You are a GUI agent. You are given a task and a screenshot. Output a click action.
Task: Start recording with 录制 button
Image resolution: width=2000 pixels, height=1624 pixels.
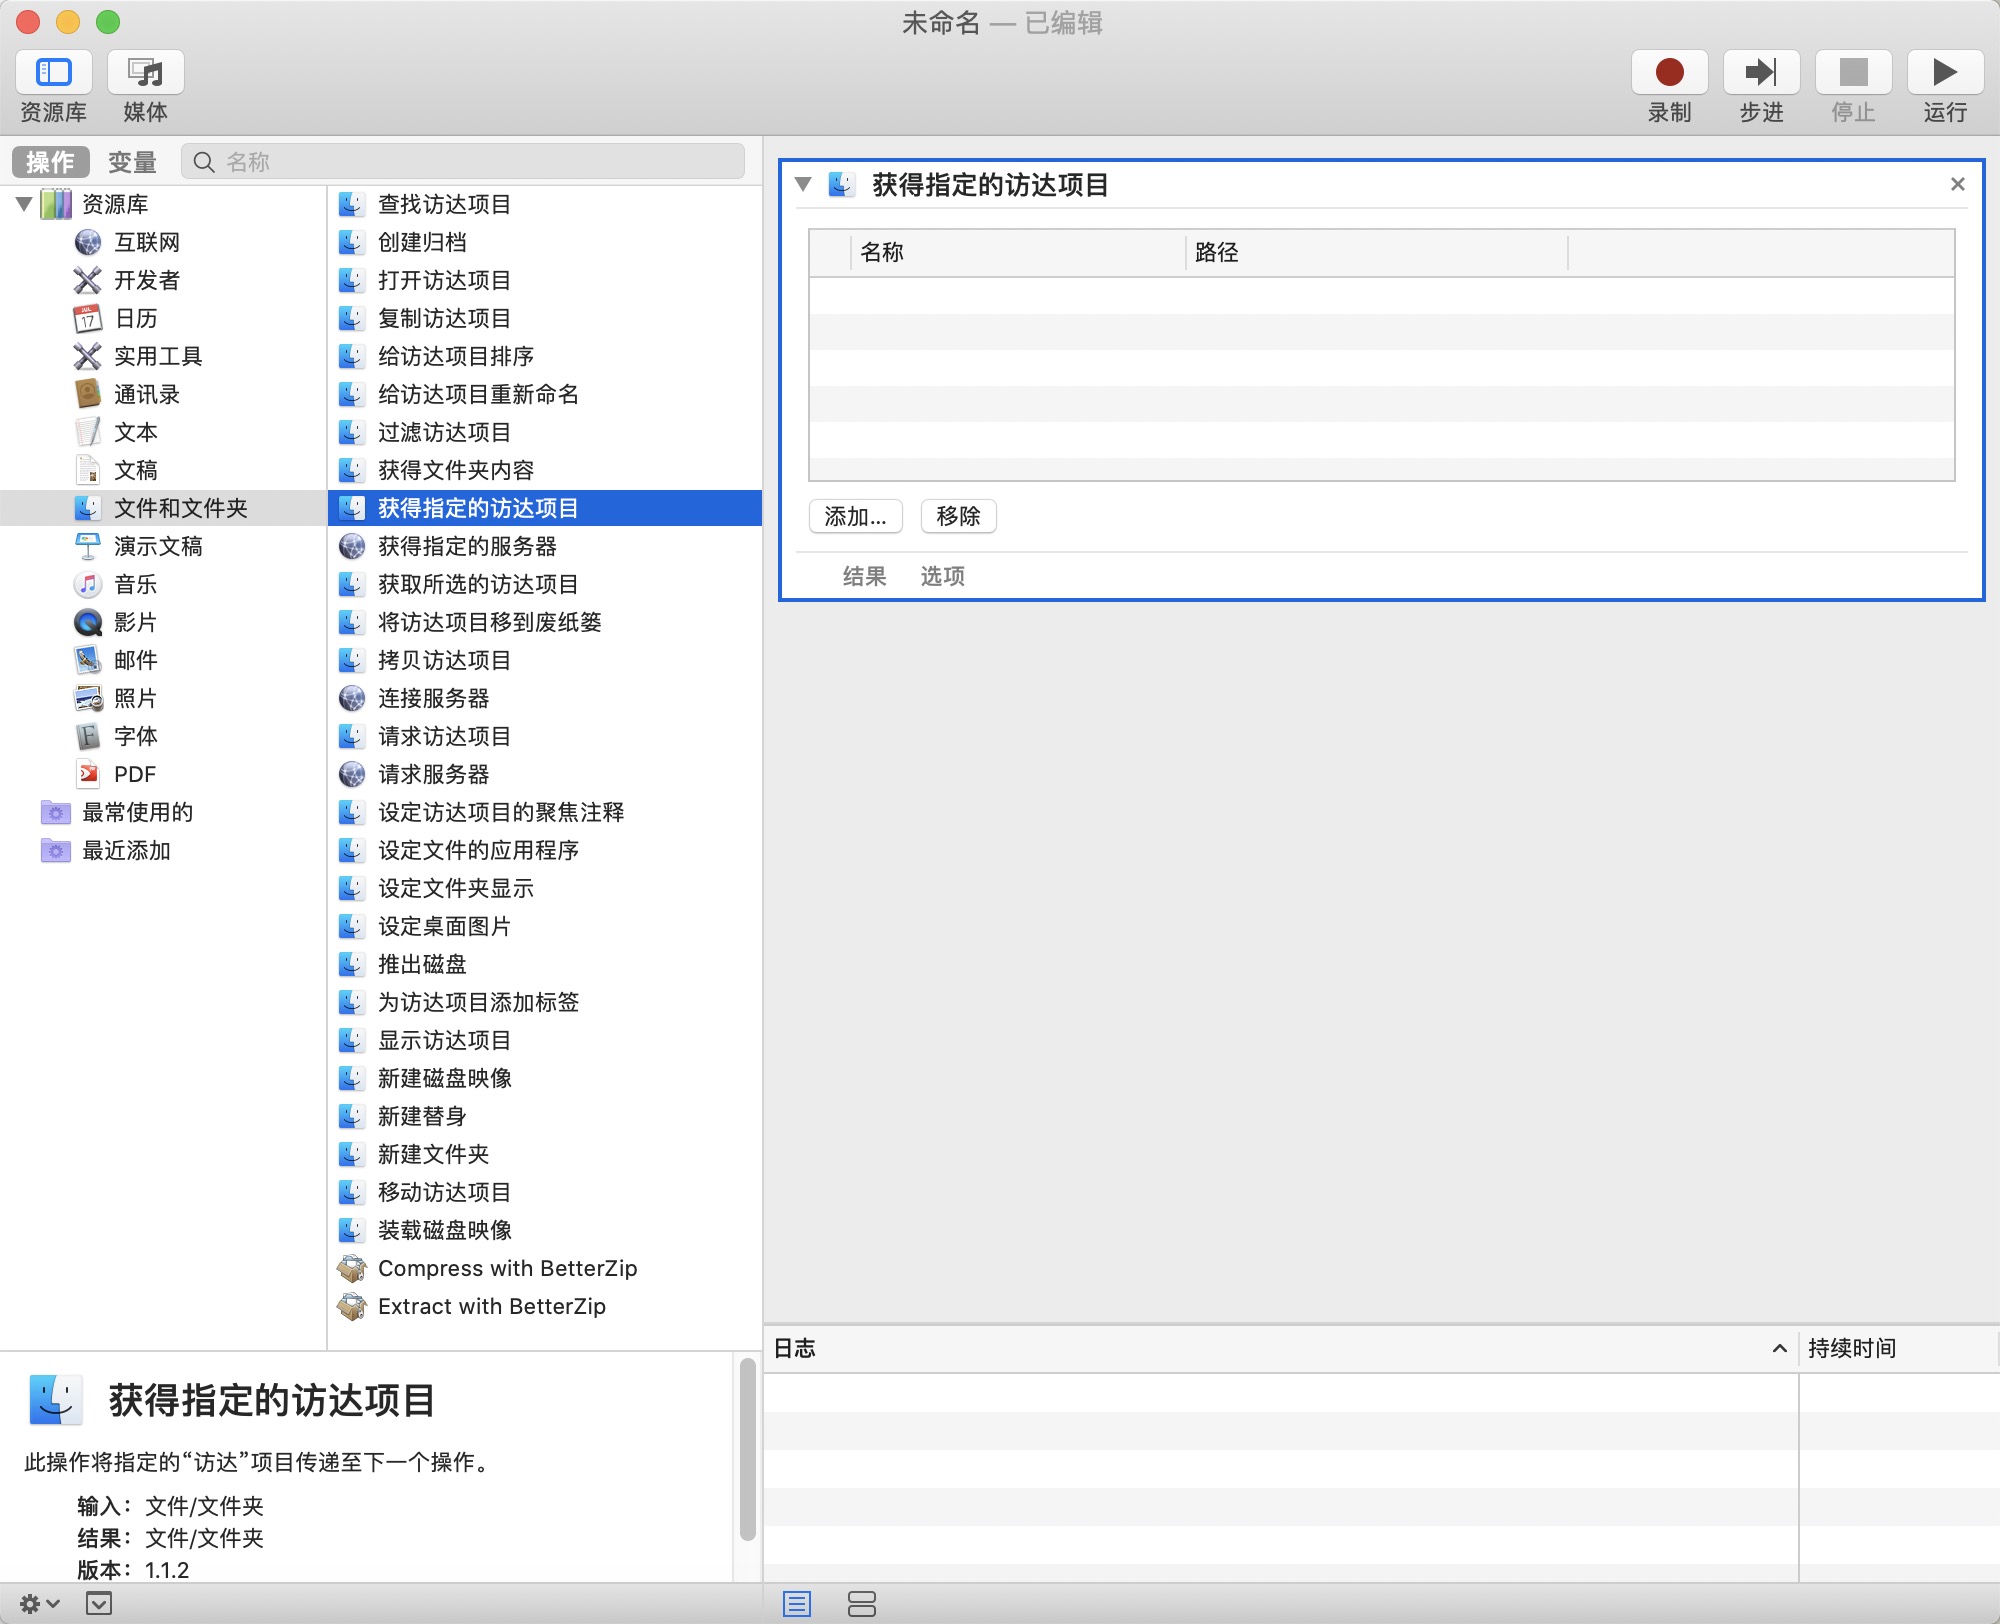click(x=1669, y=73)
